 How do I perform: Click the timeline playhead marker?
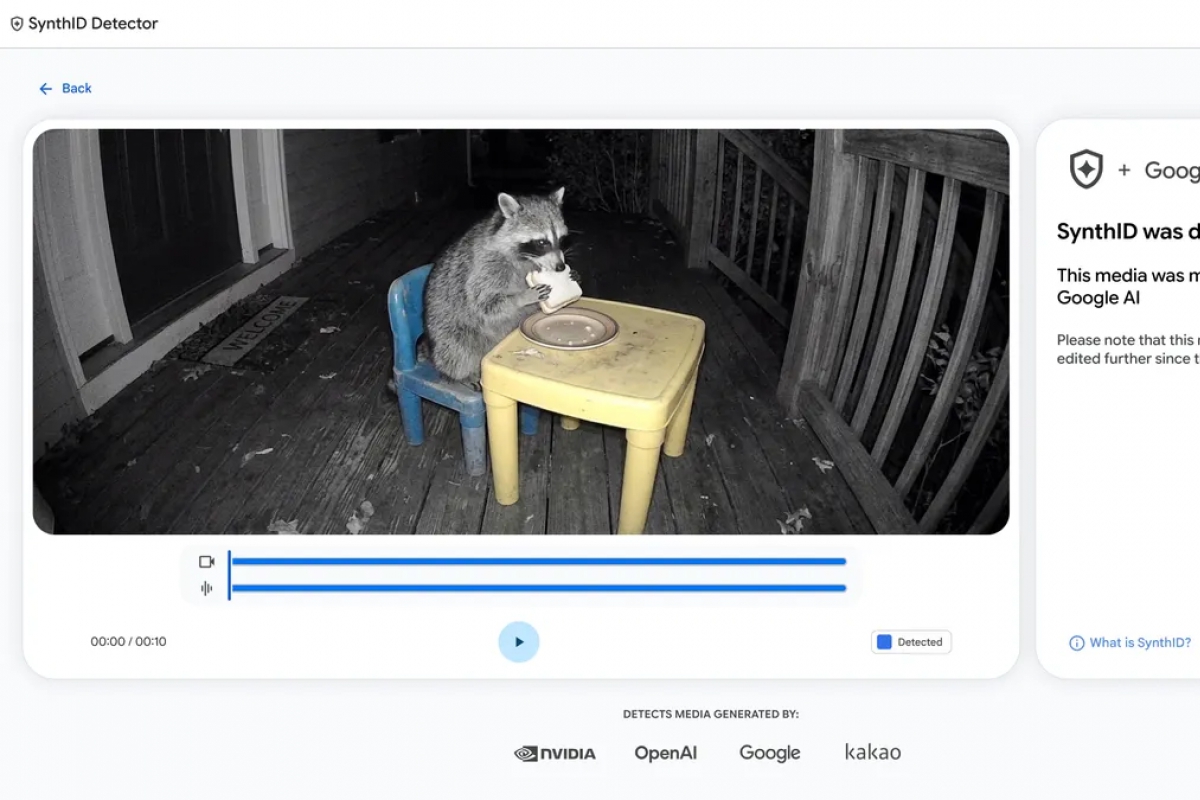(229, 575)
